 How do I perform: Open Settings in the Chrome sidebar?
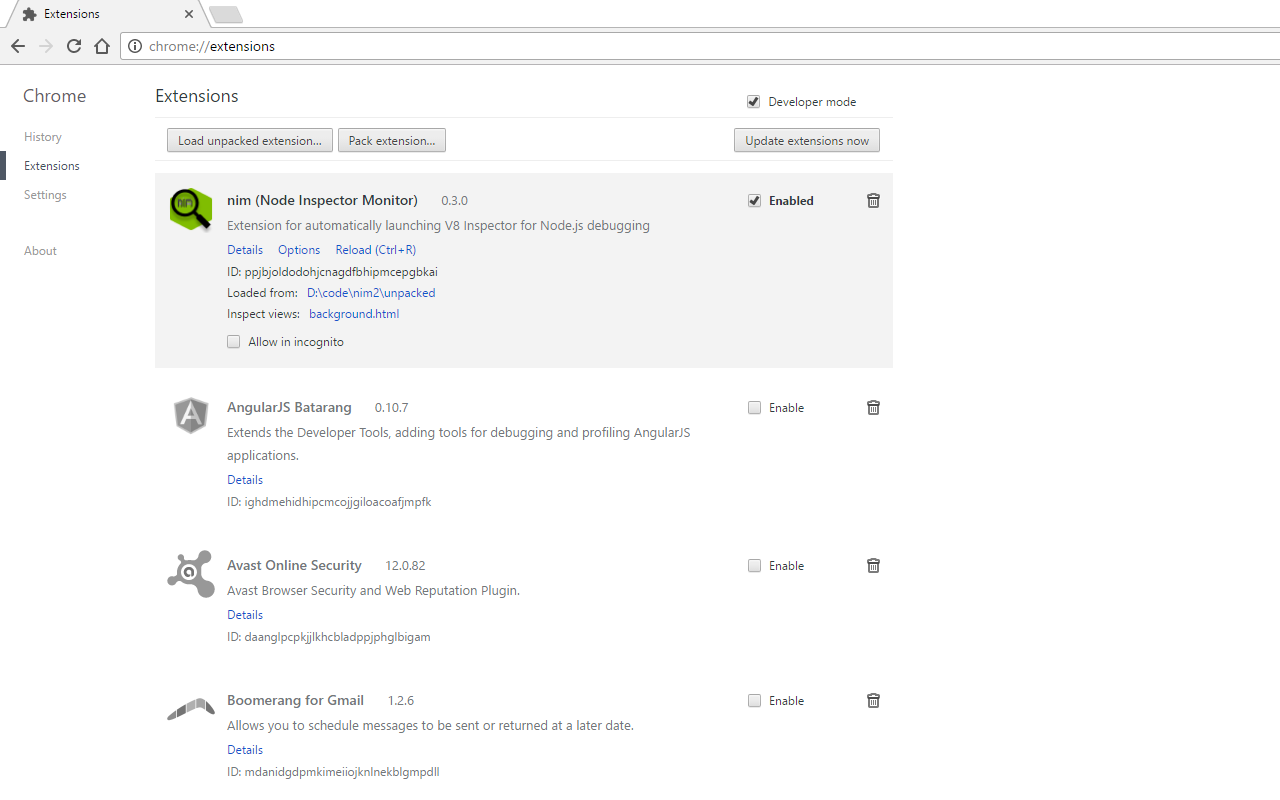45,195
